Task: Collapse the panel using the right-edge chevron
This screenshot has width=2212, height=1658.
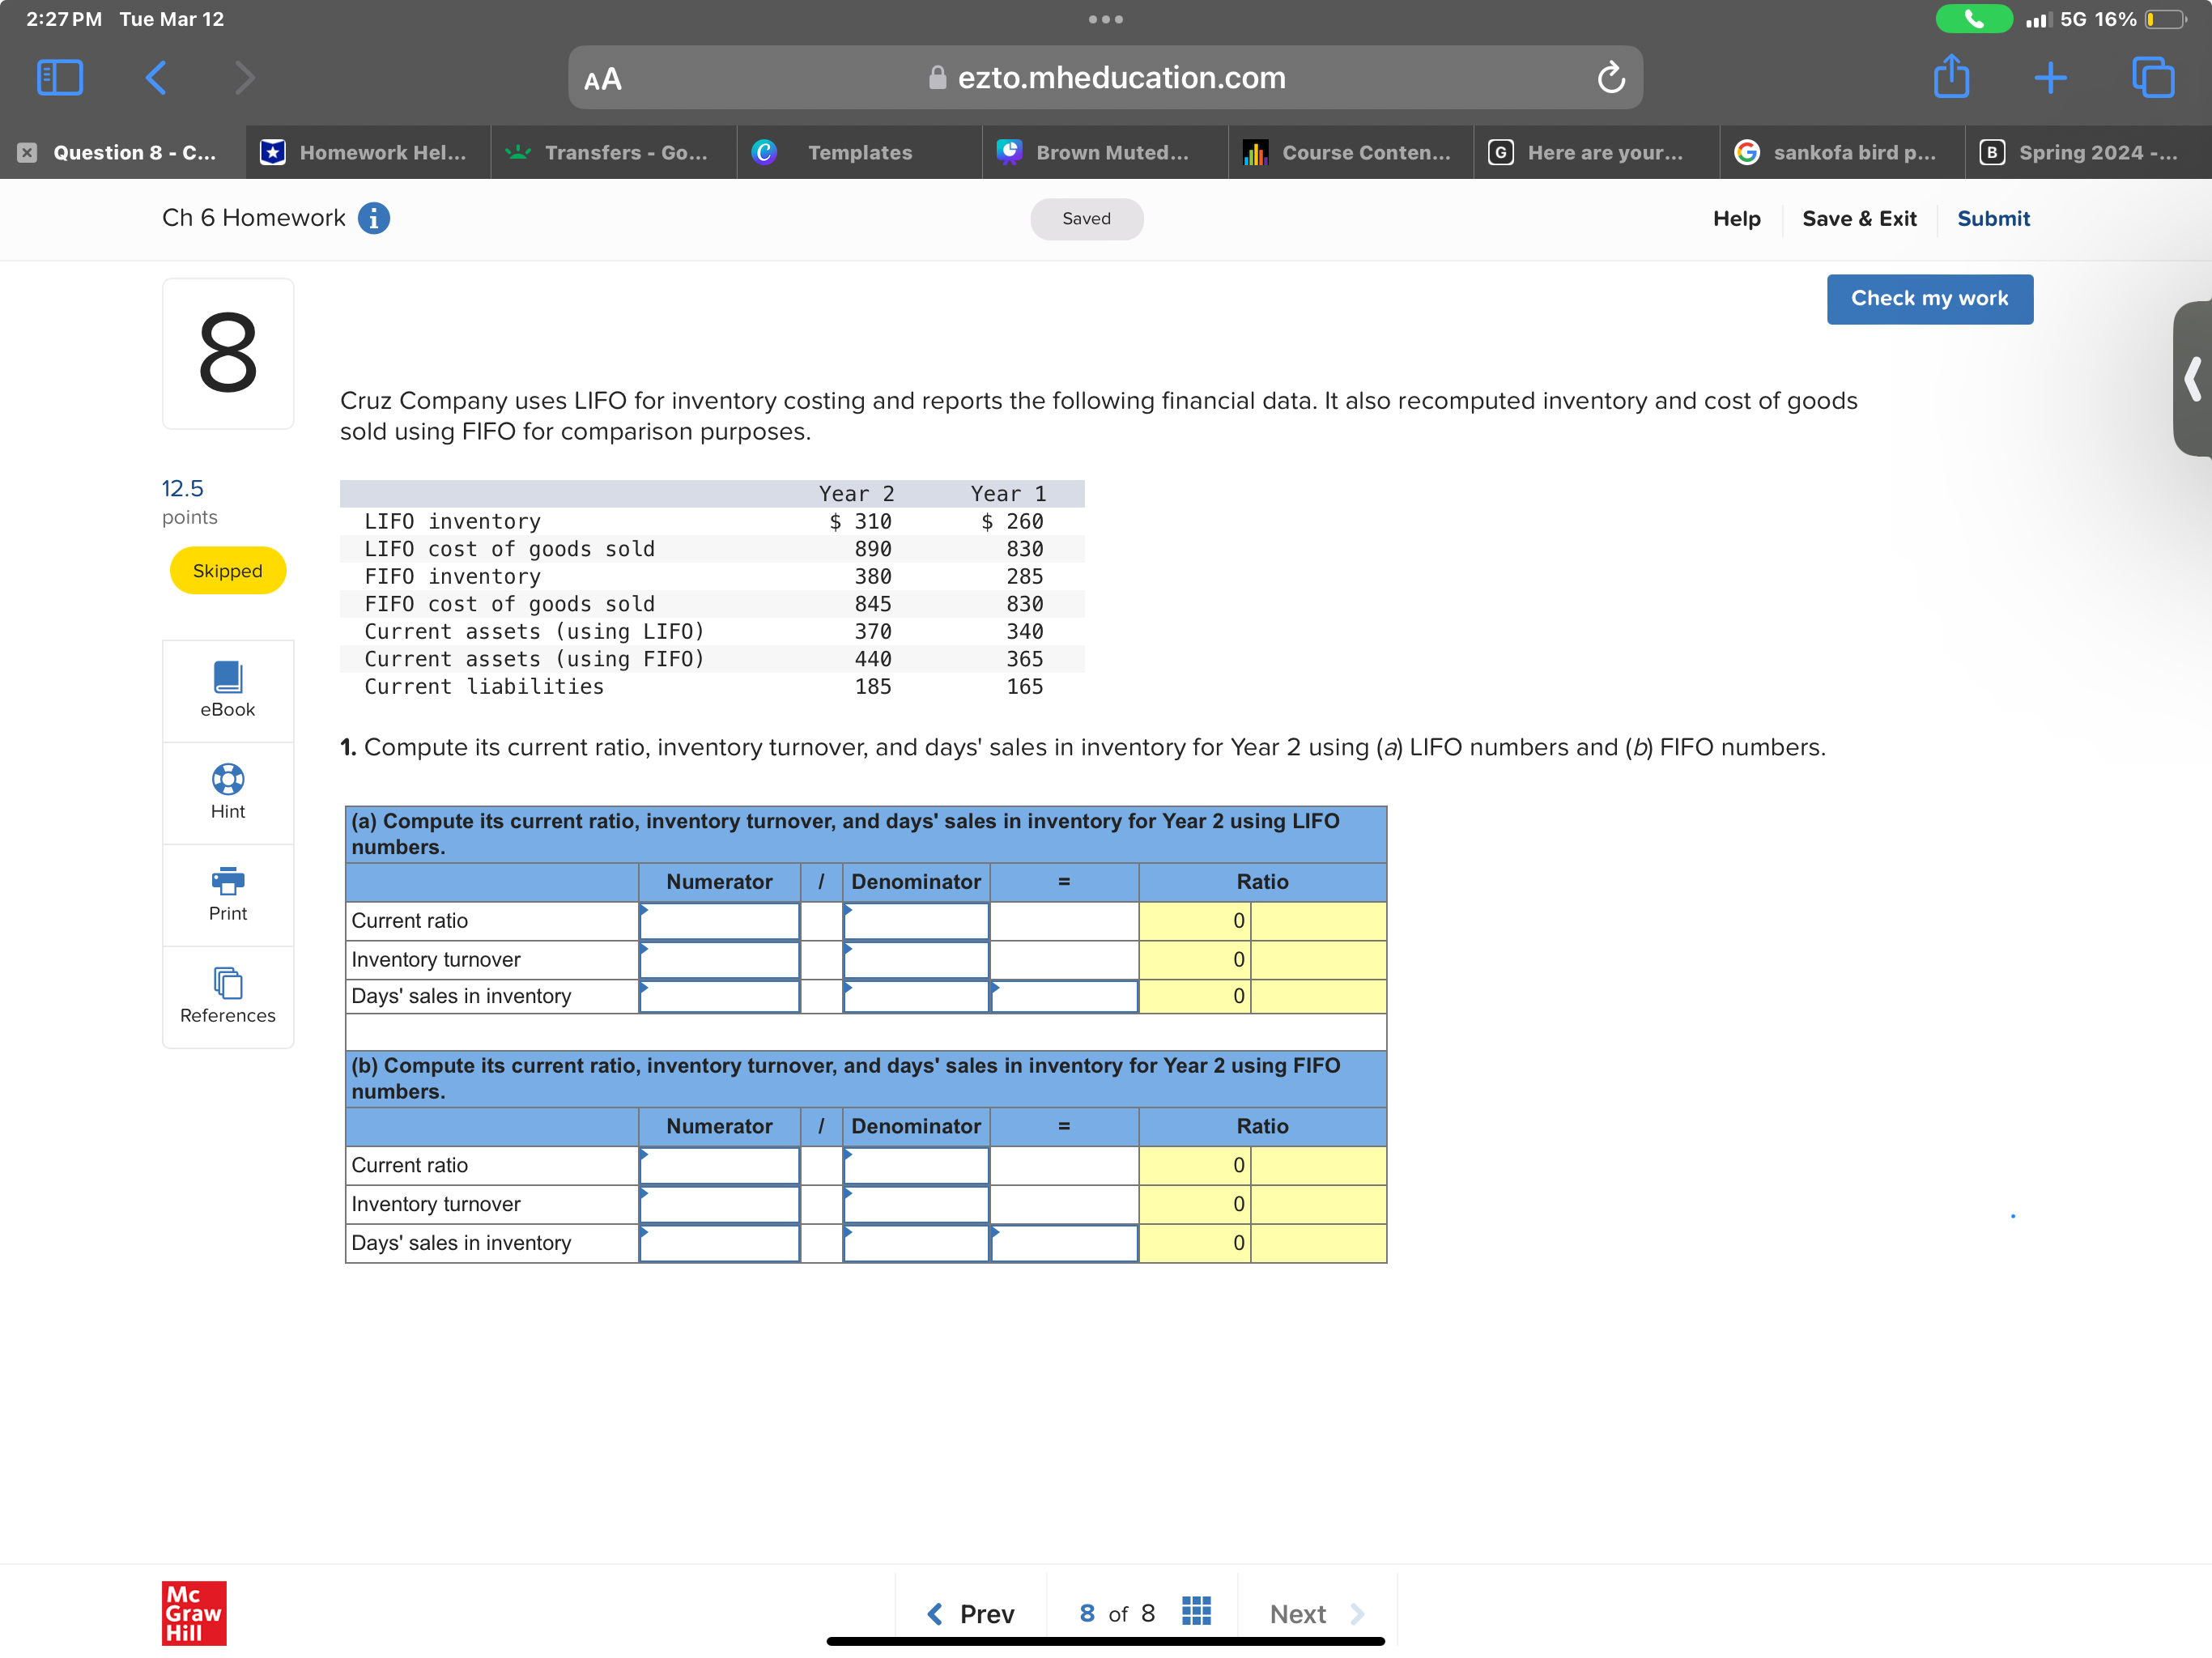Action: click(2190, 380)
